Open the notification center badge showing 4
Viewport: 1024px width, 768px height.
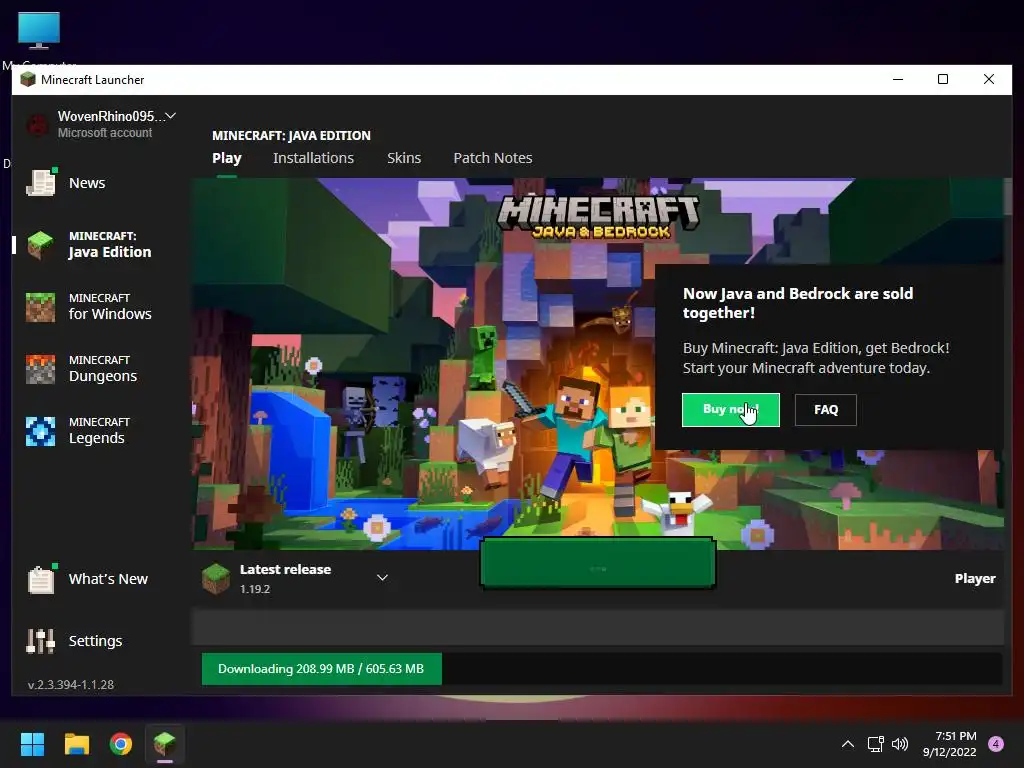(996, 744)
